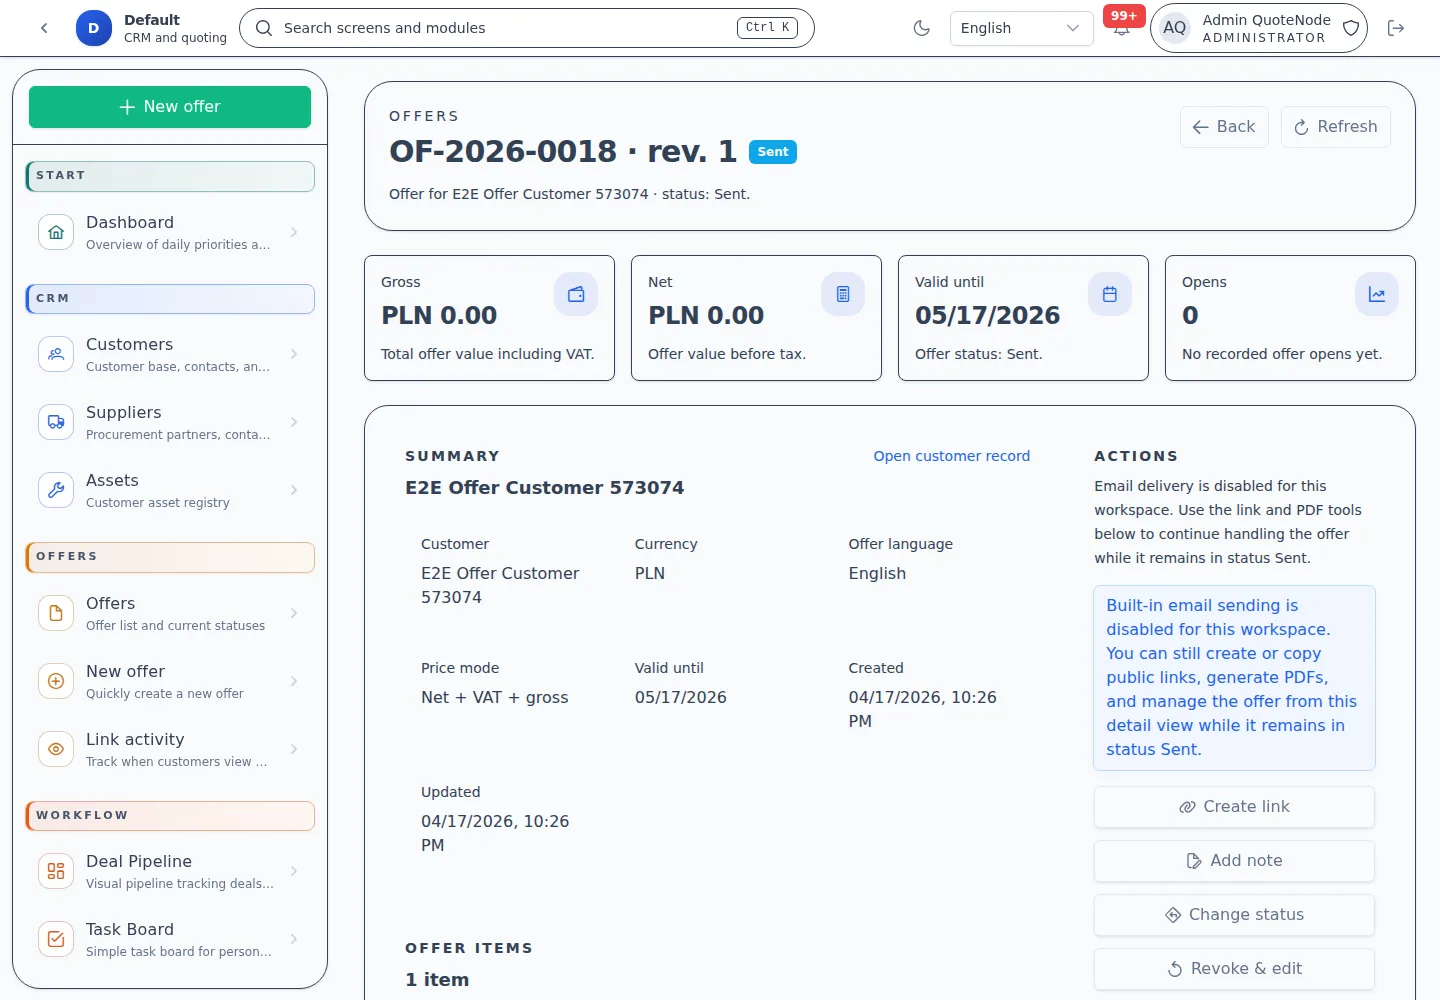Viewport: 1440px width, 1000px height.
Task: Click the Offers document icon
Action: pyautogui.click(x=56, y=613)
